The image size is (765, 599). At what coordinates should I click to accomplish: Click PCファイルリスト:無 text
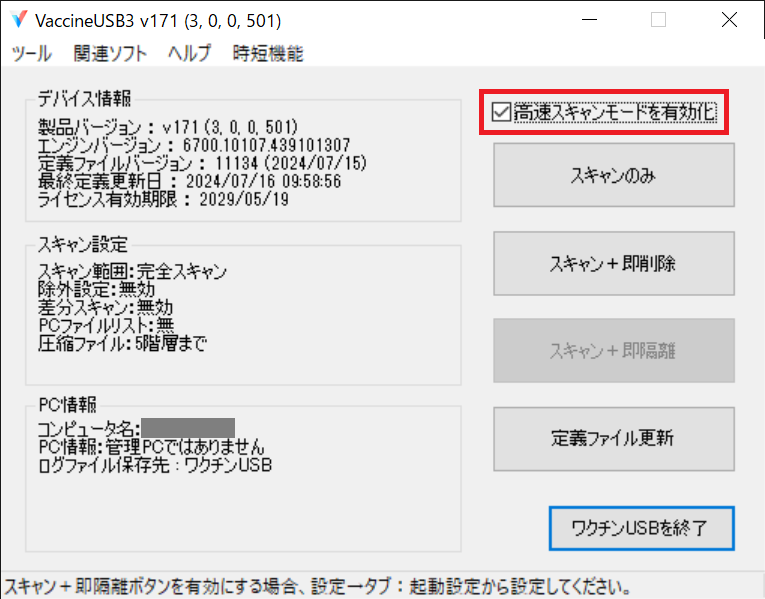coord(106,325)
